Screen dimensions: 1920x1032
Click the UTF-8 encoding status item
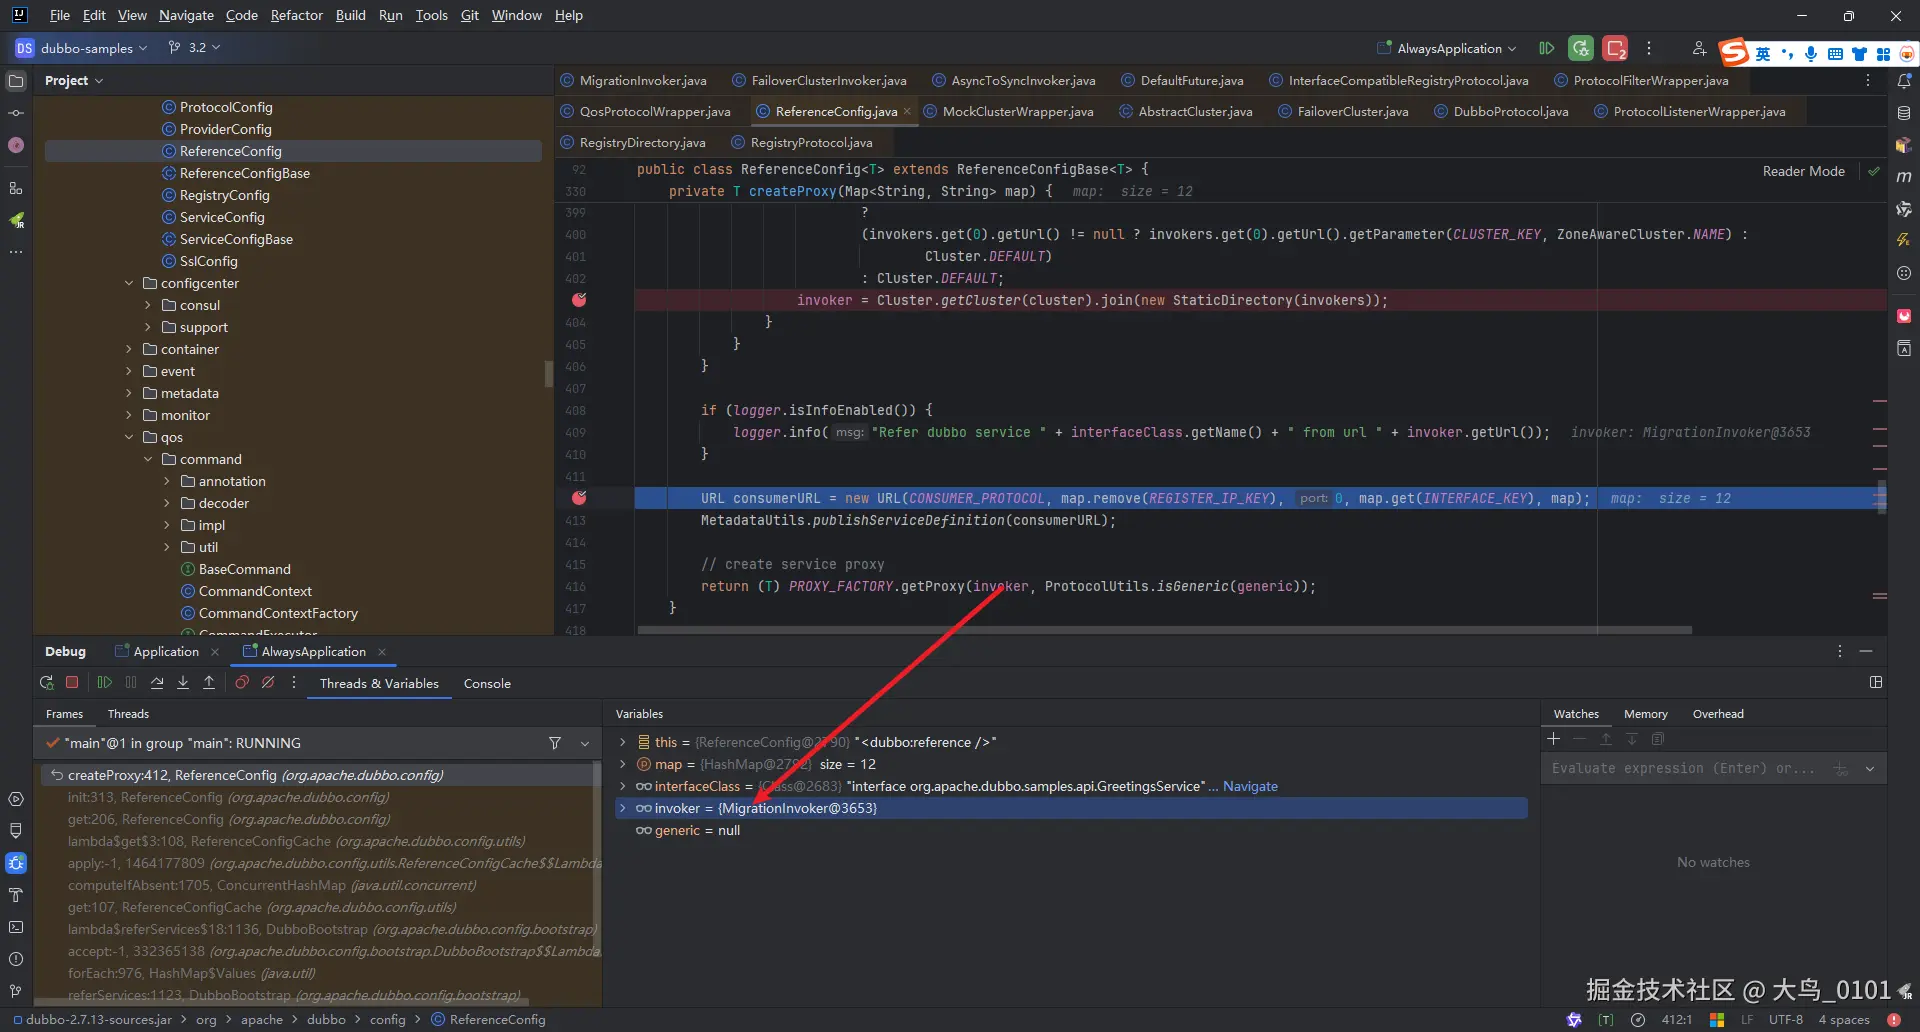tap(1785, 1020)
